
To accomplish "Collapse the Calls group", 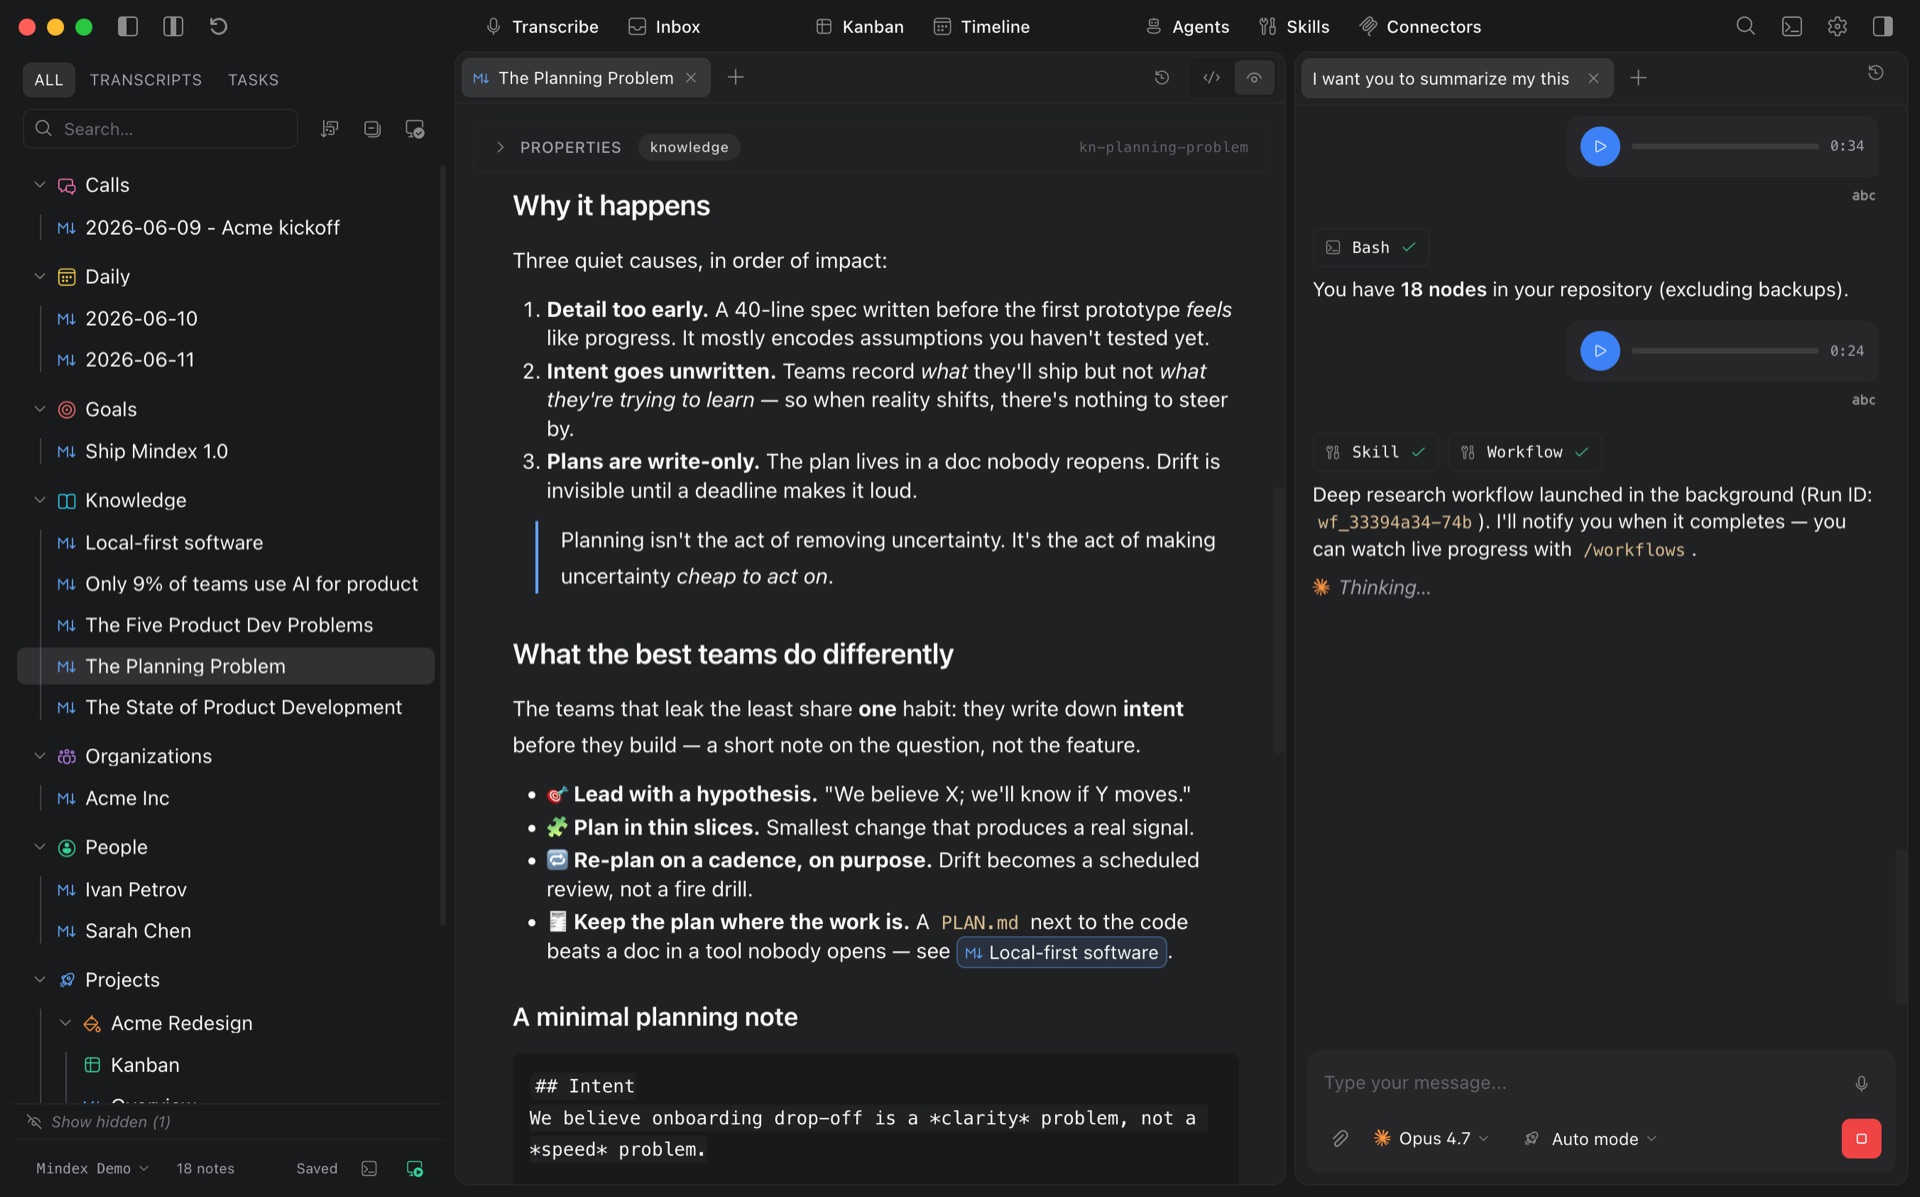I will [x=40, y=185].
